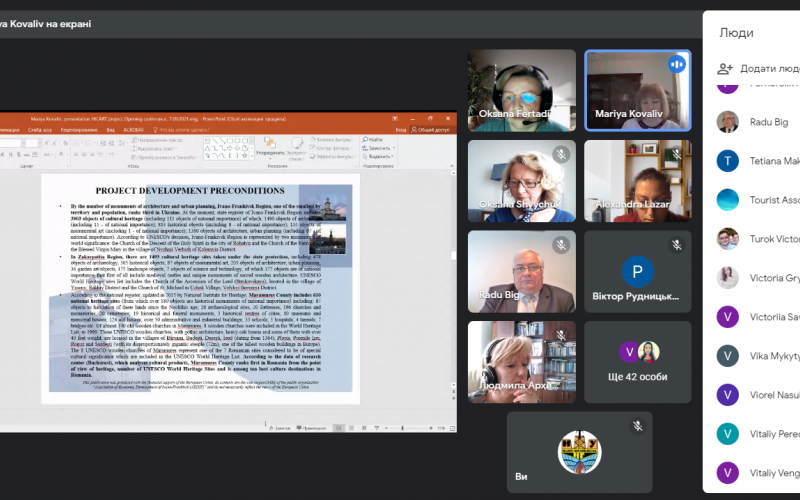Toggle Заметки notes pane in PowerPoint status bar

click(280, 428)
